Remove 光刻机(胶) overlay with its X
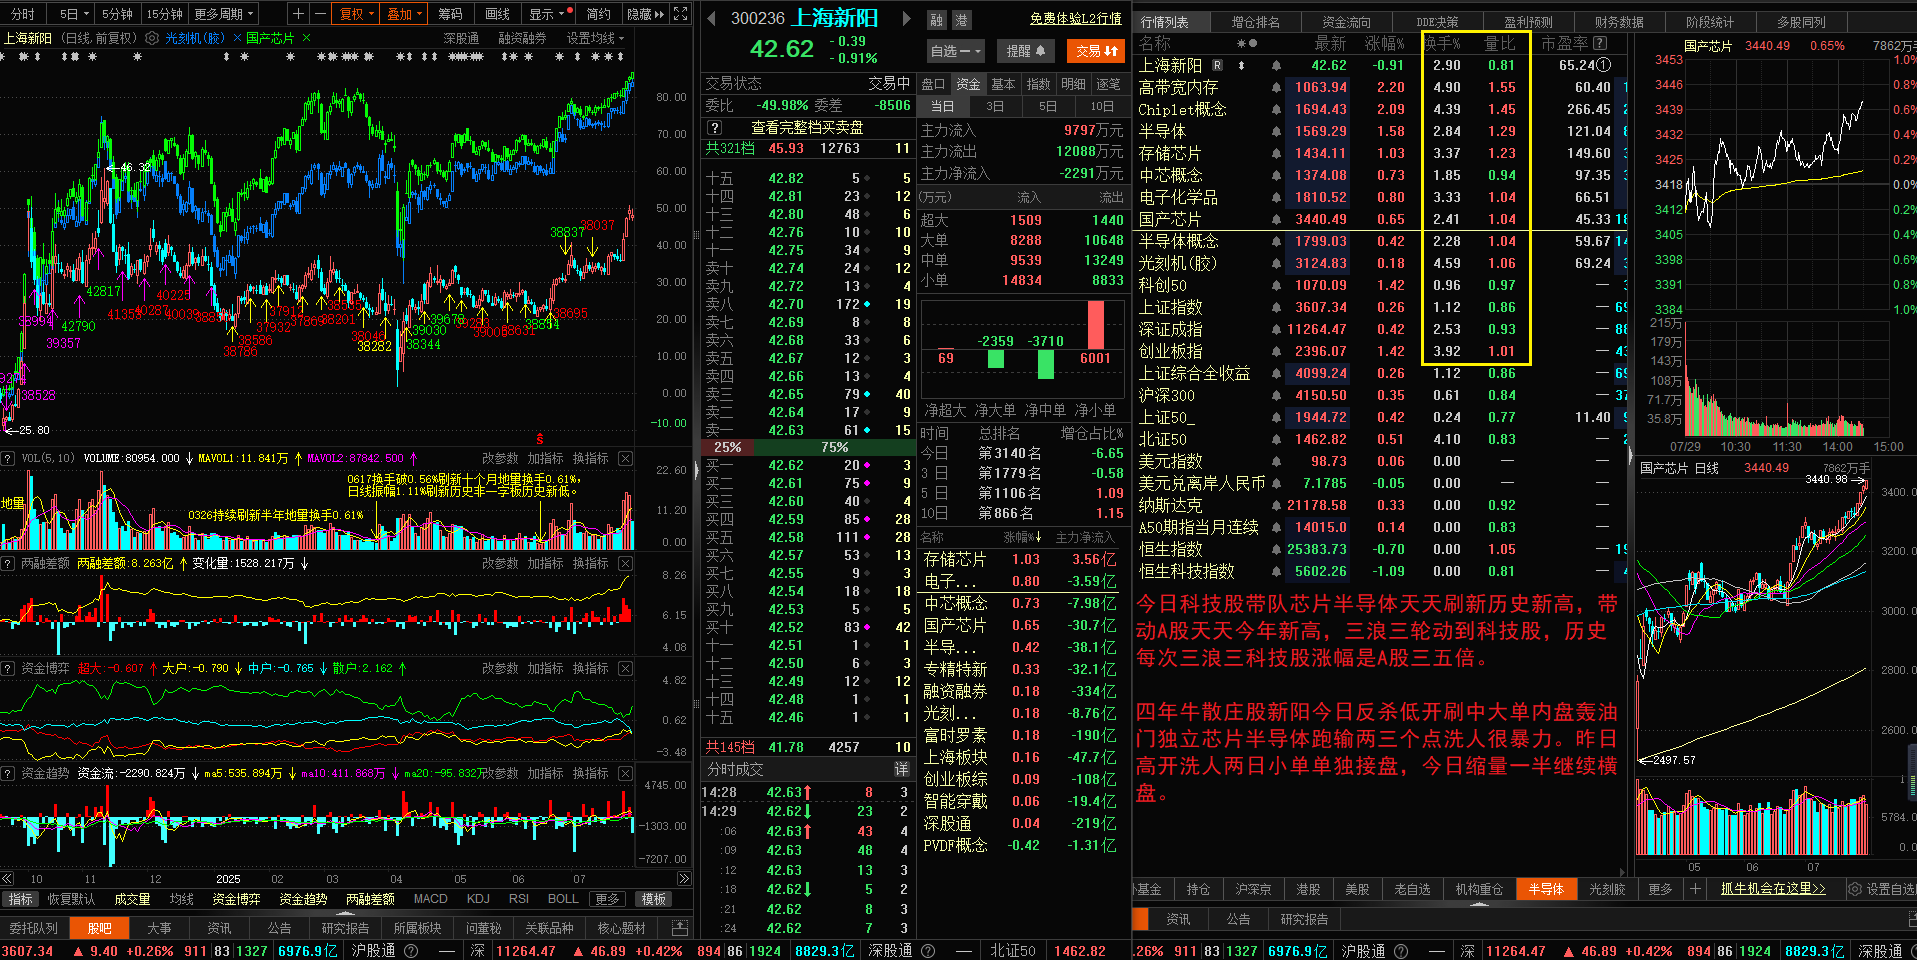Screen dimensions: 1917x960 pyautogui.click(x=237, y=38)
